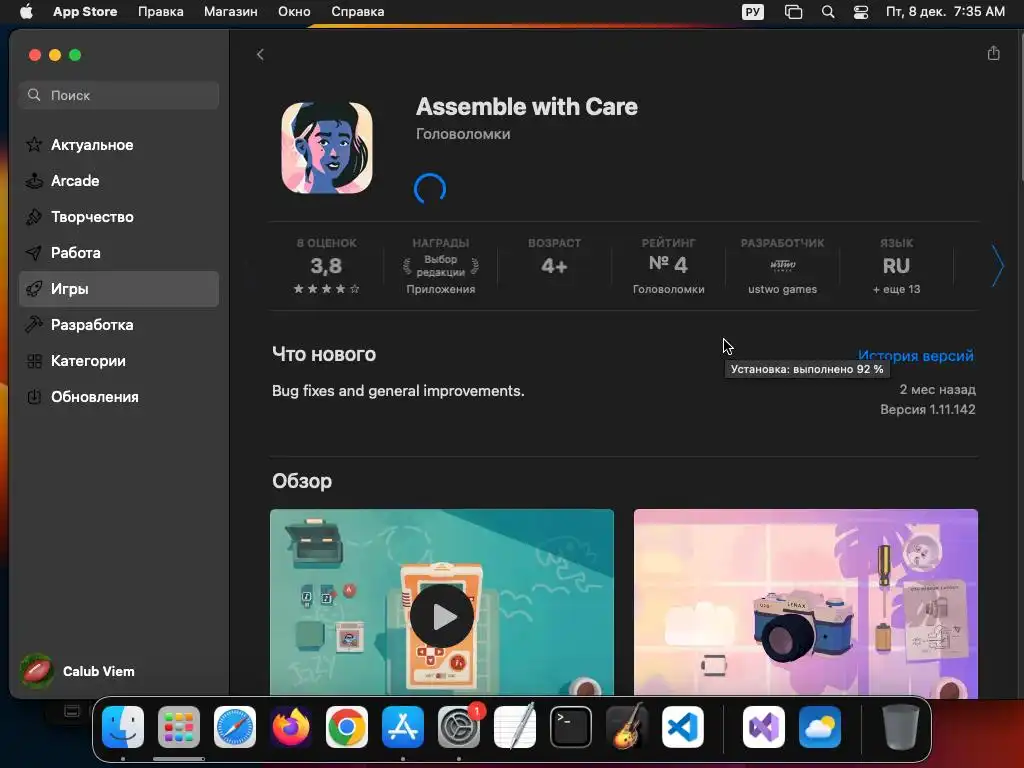Open Разработка in the sidebar
1024x768 pixels.
click(x=119, y=325)
